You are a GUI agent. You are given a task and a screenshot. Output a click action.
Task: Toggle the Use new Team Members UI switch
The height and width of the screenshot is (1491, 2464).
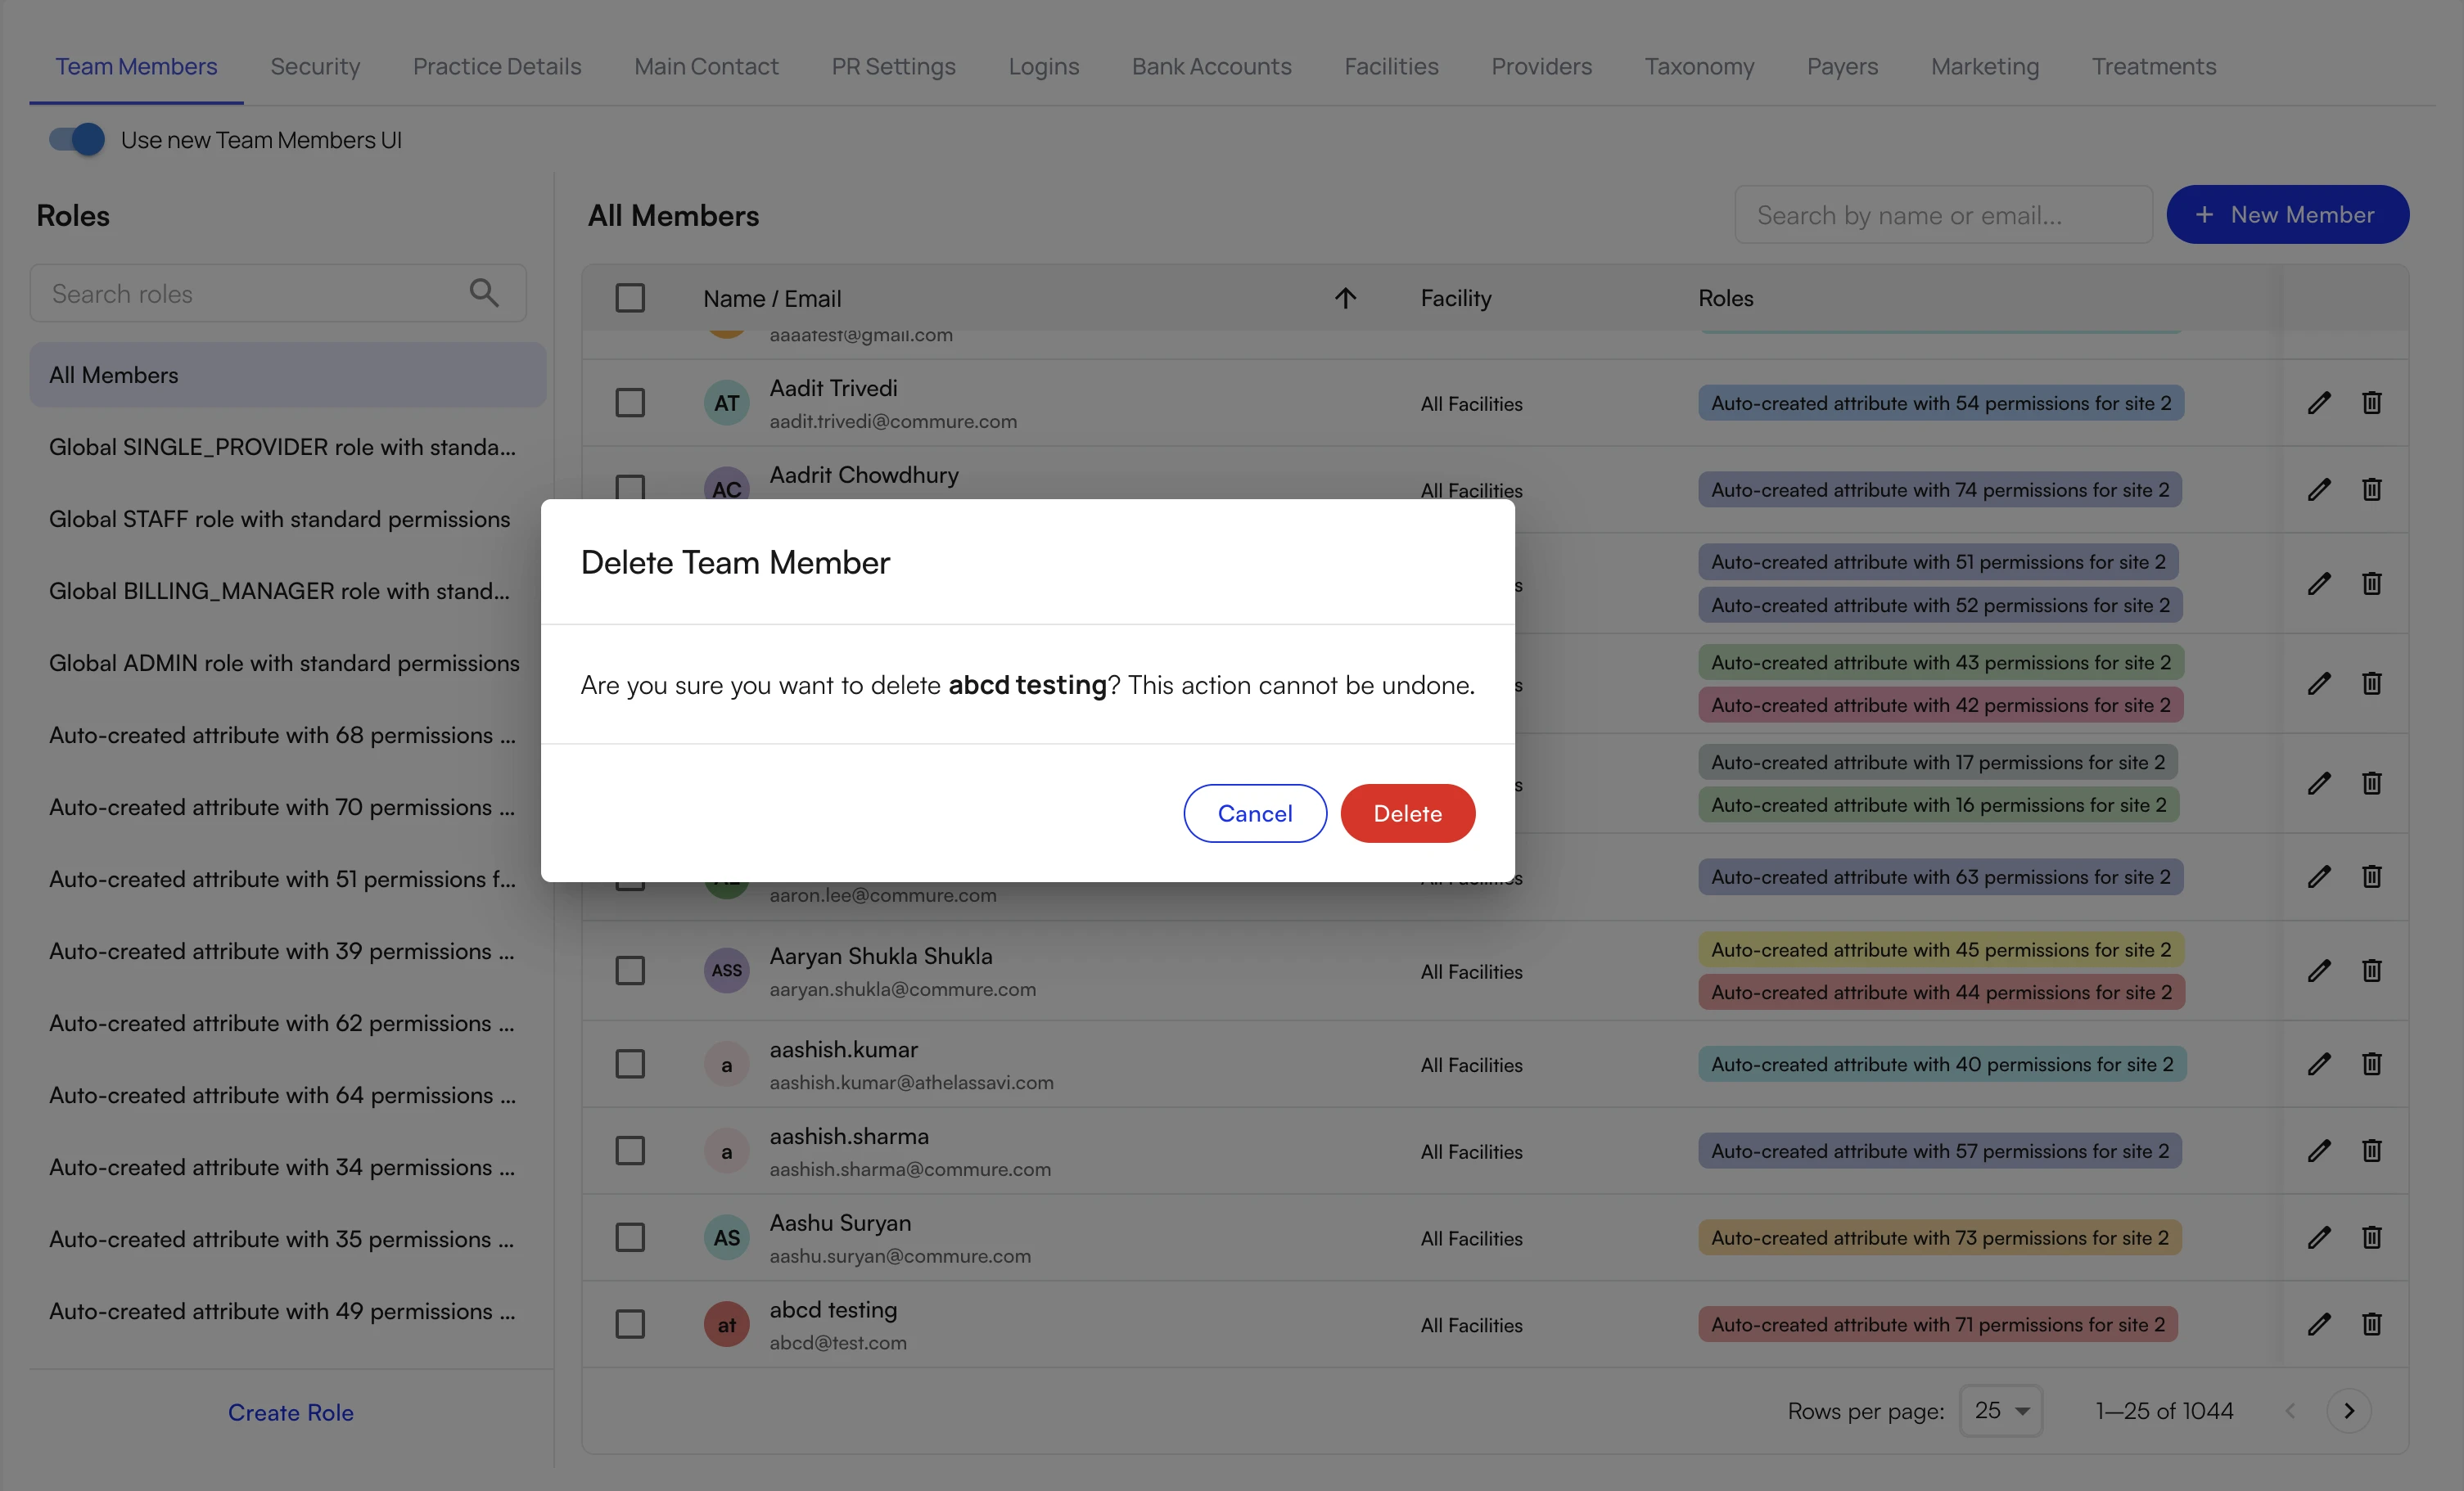pyautogui.click(x=77, y=139)
